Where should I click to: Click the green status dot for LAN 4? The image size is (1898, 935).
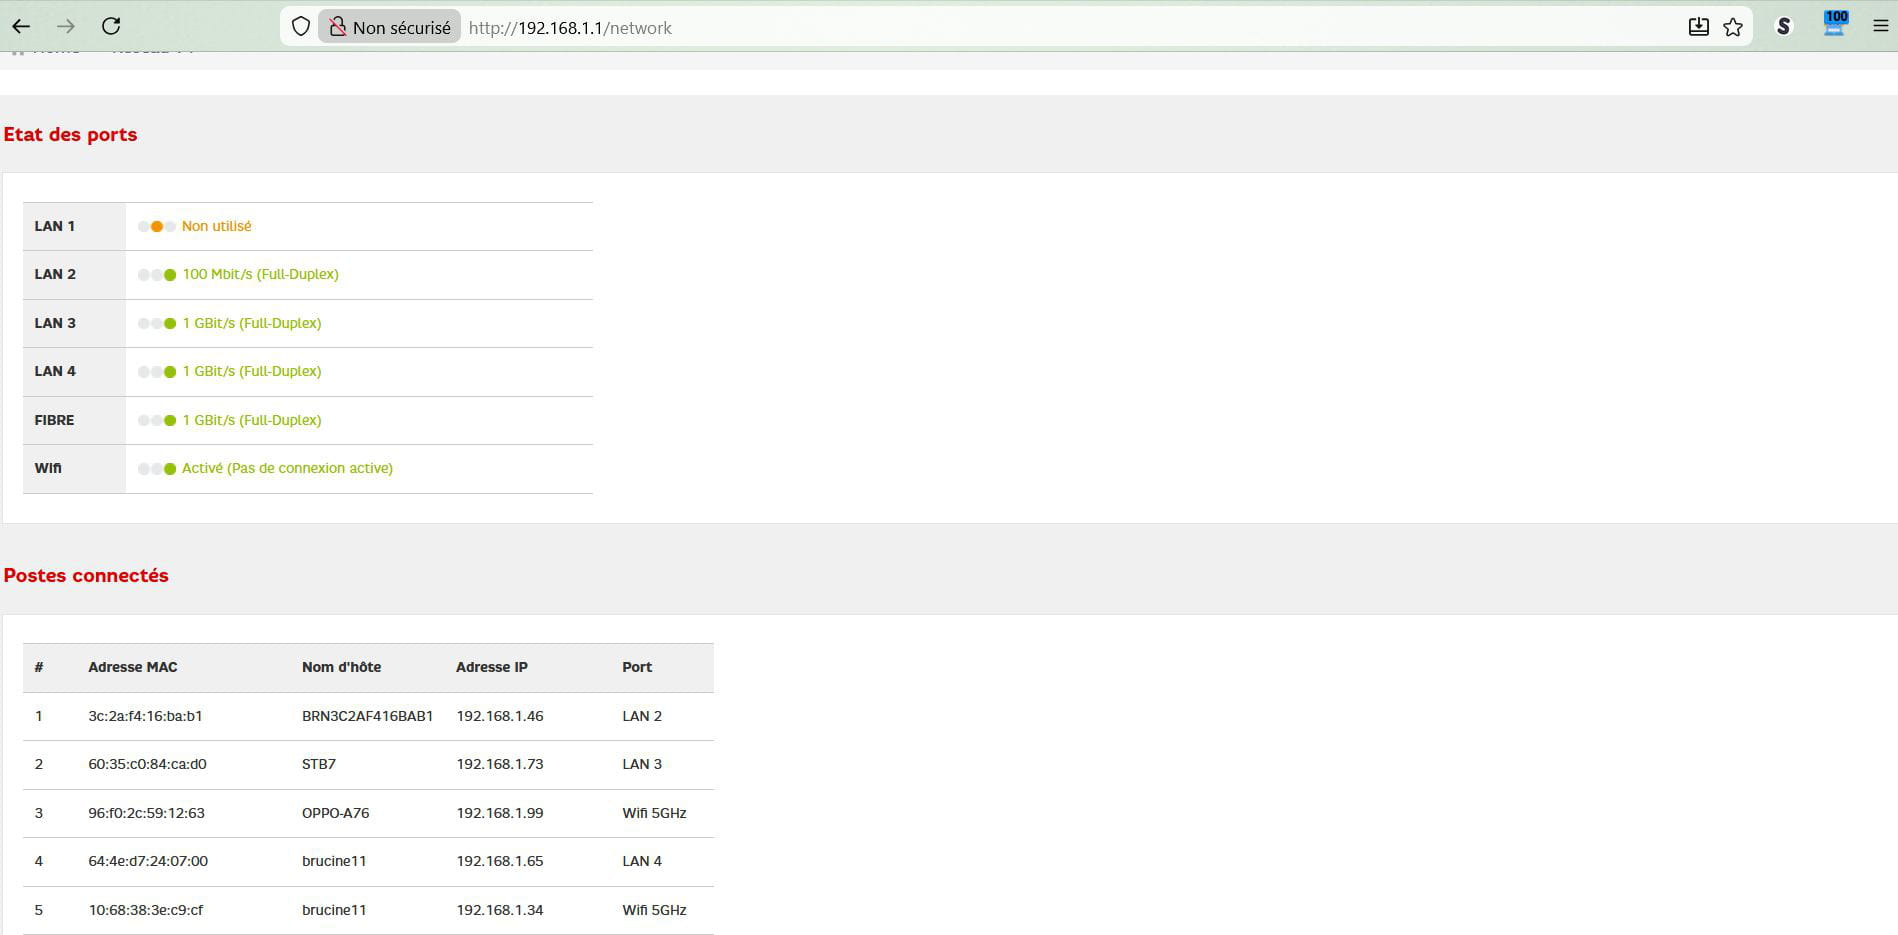(170, 372)
